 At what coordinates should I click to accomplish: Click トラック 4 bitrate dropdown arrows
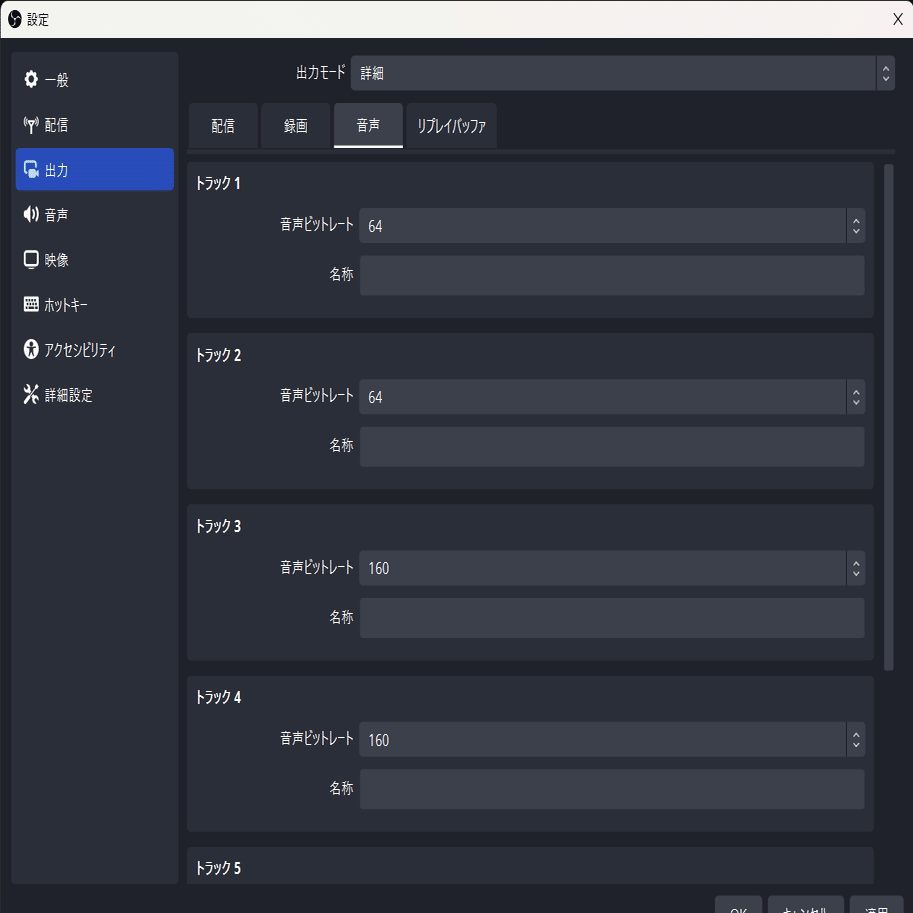(856, 739)
